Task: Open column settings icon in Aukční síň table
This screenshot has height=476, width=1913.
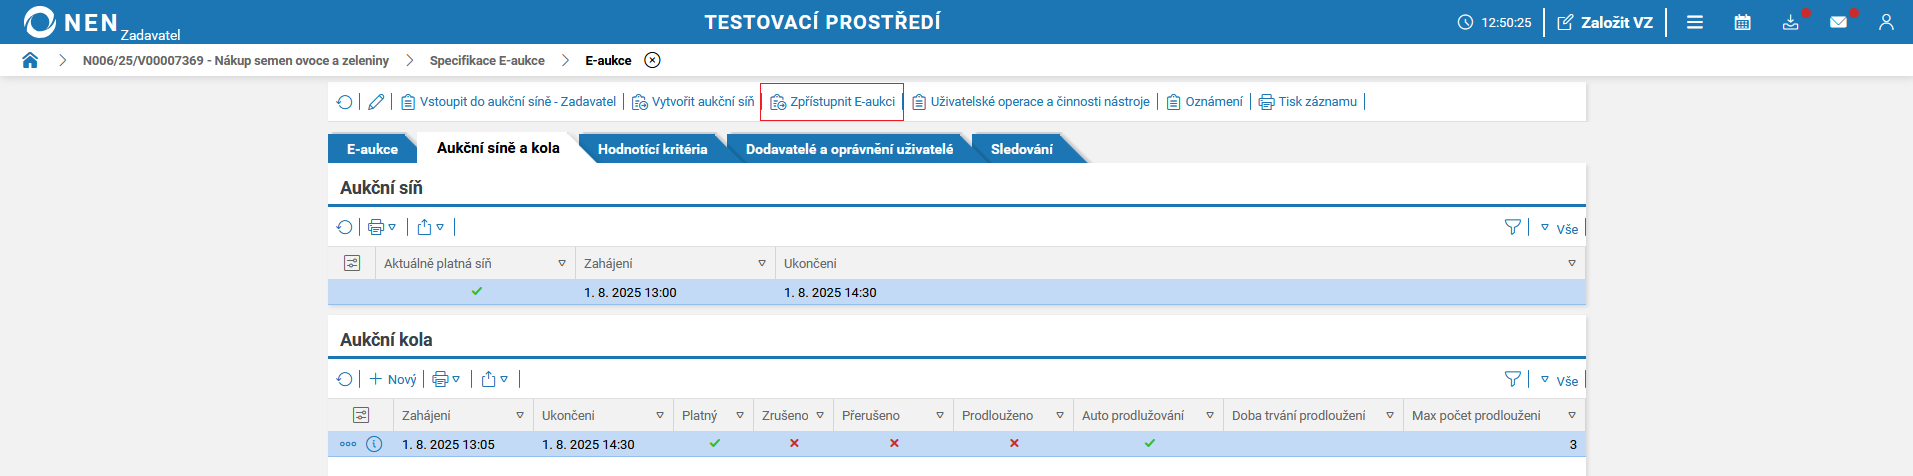Action: [352, 263]
